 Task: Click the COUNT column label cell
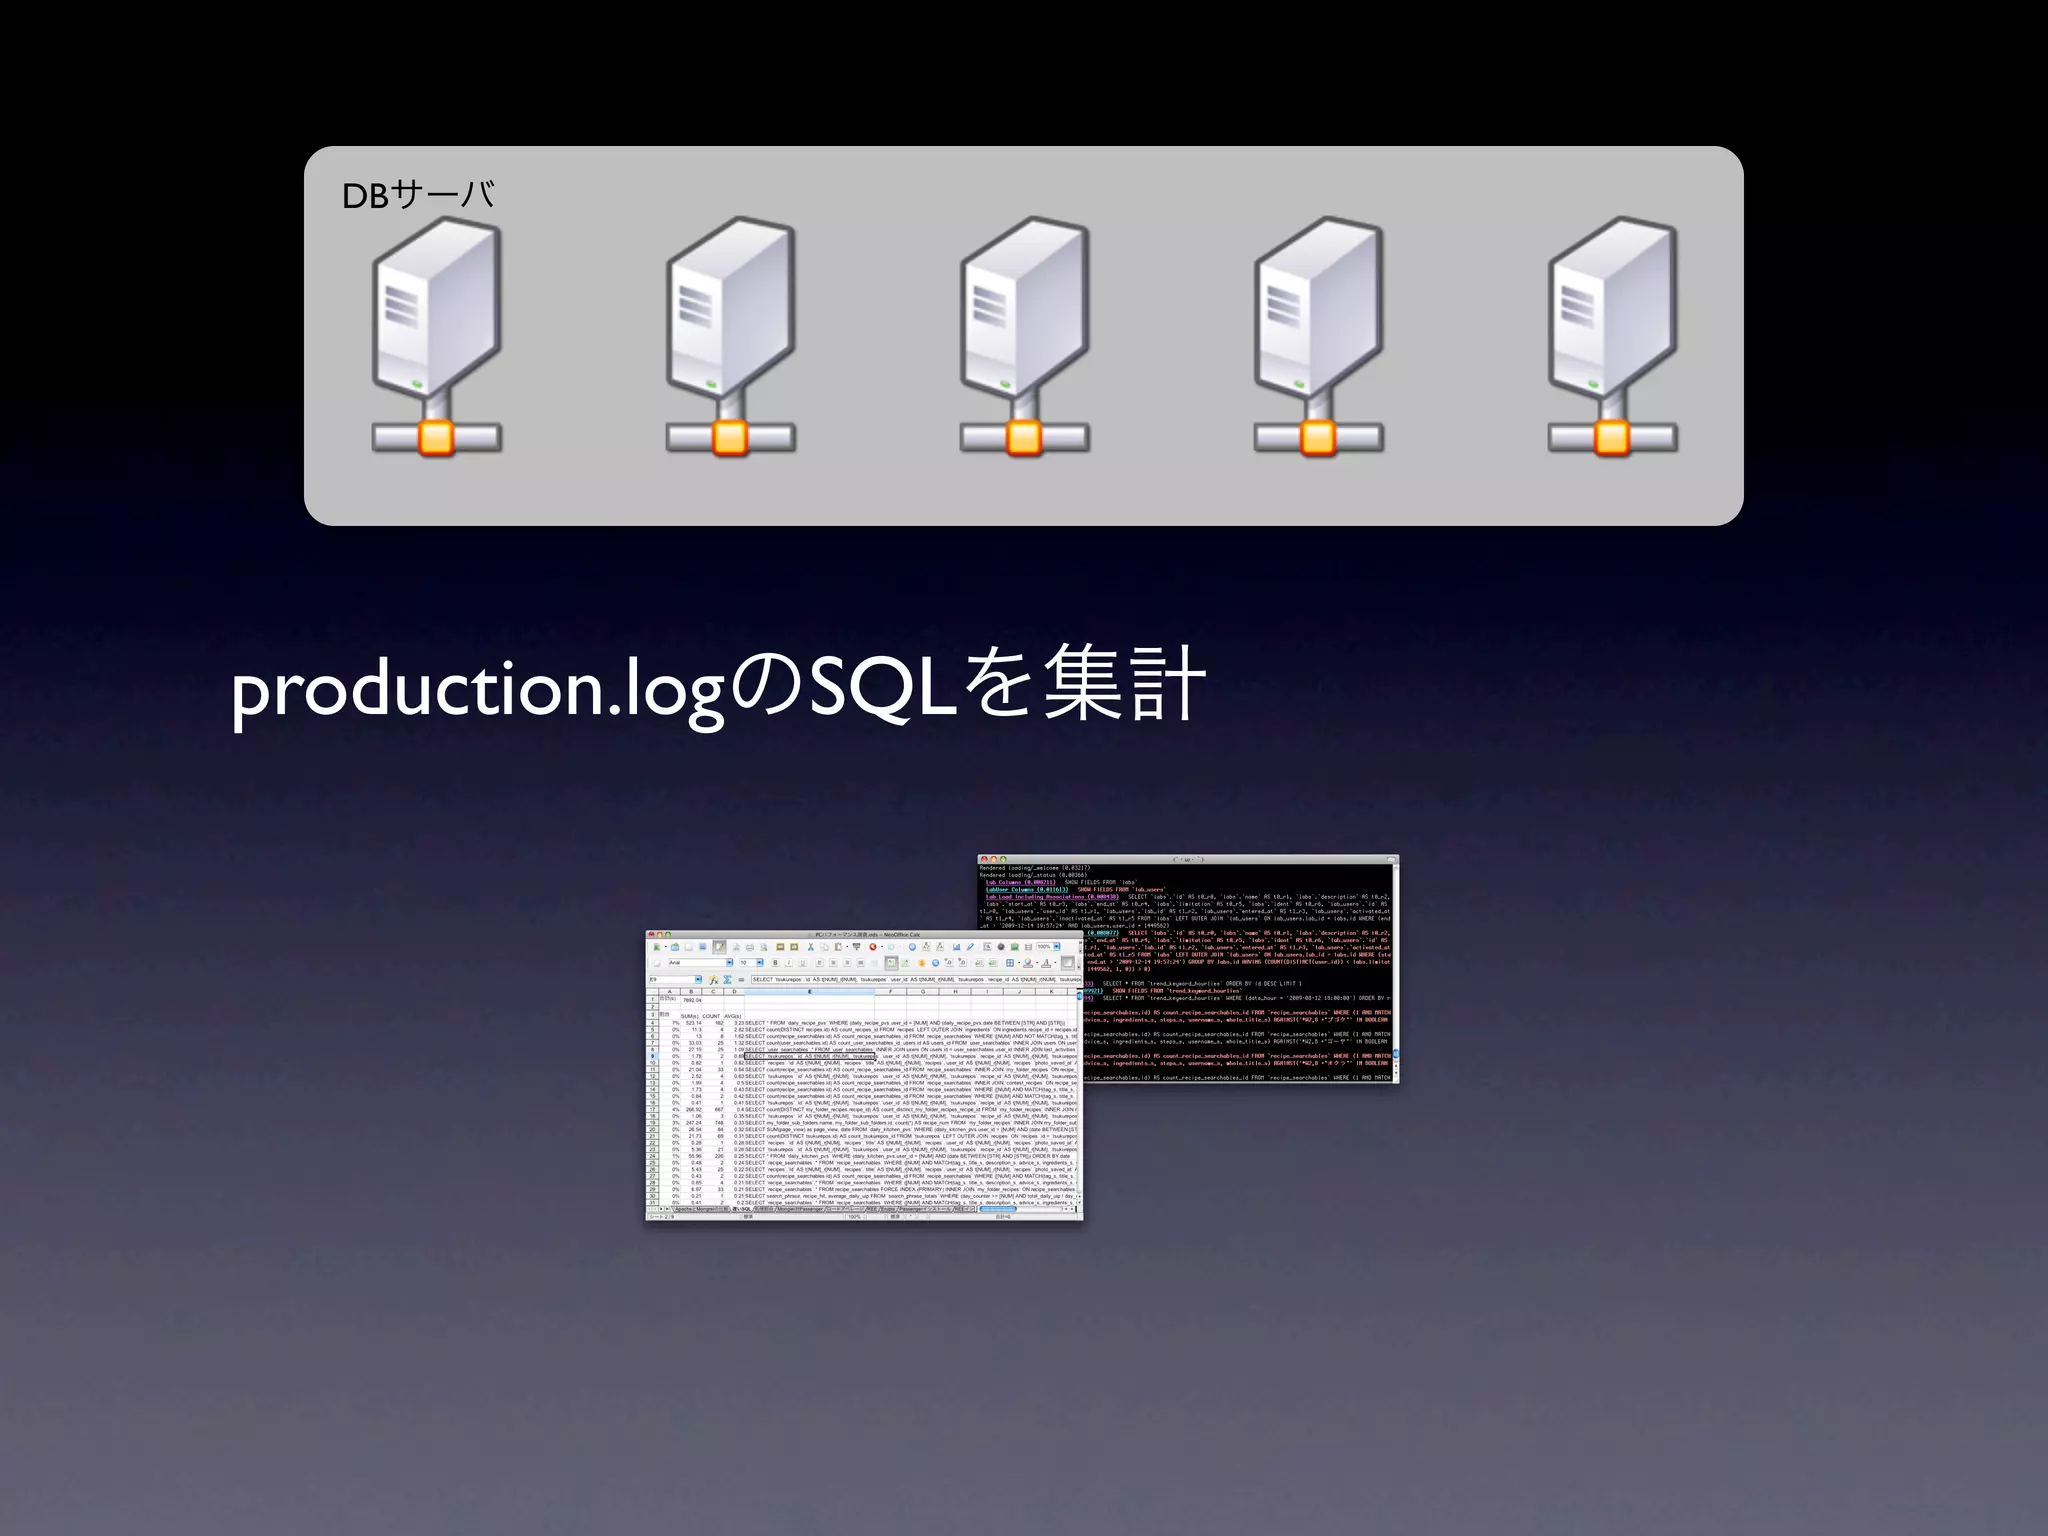coord(711,1016)
